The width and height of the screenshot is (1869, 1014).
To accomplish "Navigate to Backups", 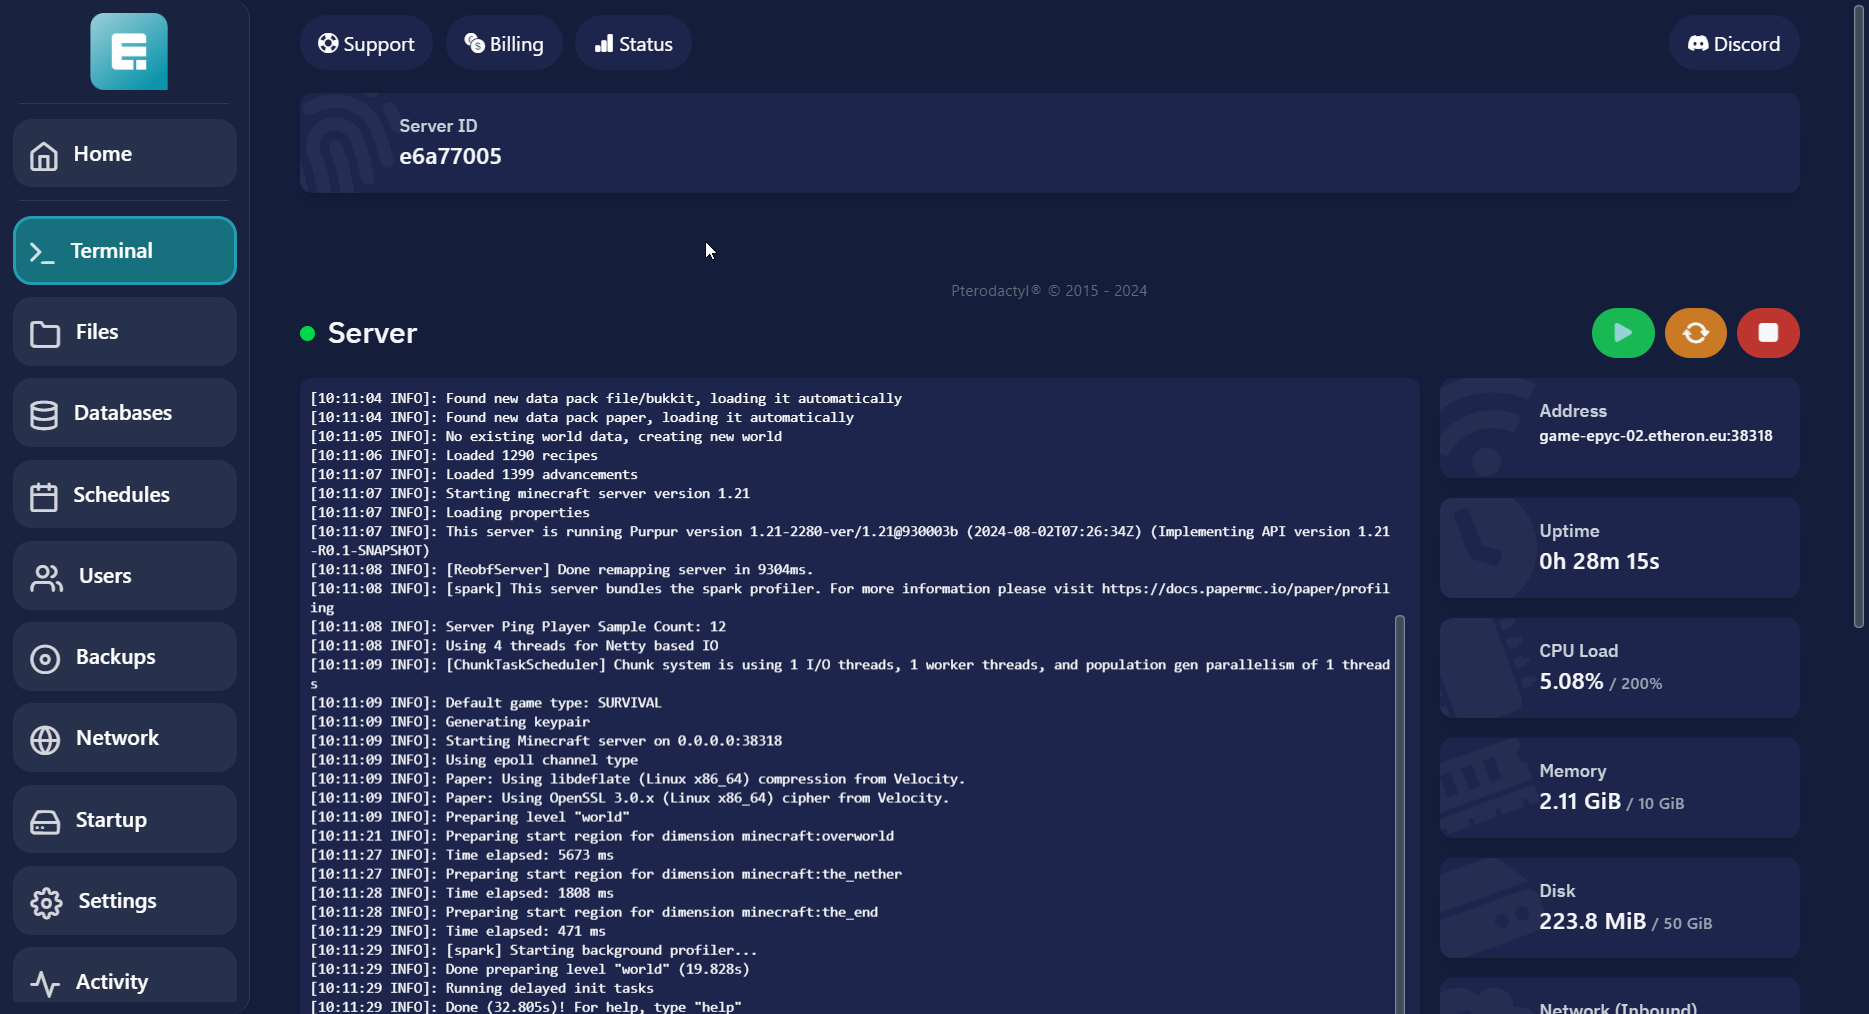I will tap(125, 657).
